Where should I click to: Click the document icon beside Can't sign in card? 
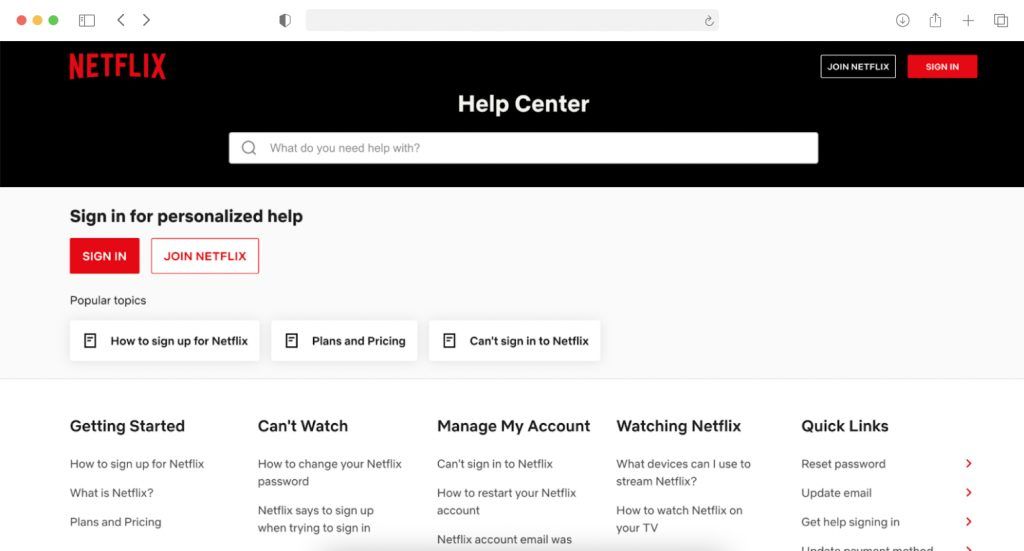(x=449, y=341)
